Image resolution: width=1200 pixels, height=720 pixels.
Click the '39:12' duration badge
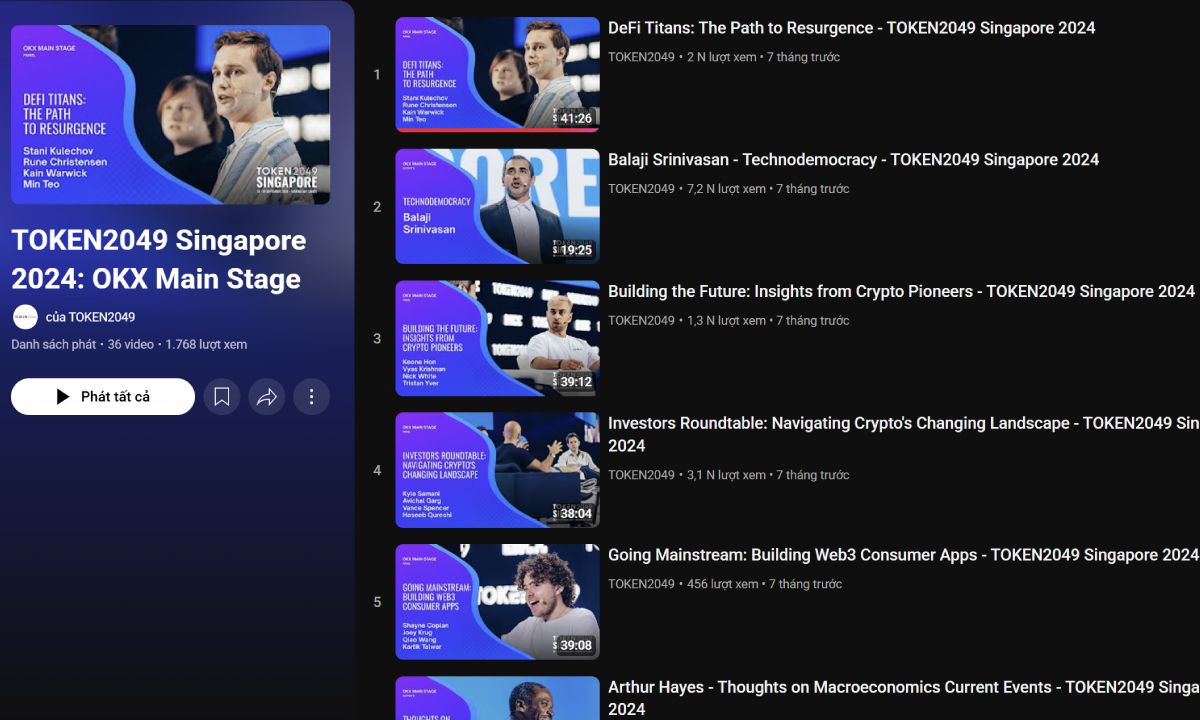click(575, 382)
